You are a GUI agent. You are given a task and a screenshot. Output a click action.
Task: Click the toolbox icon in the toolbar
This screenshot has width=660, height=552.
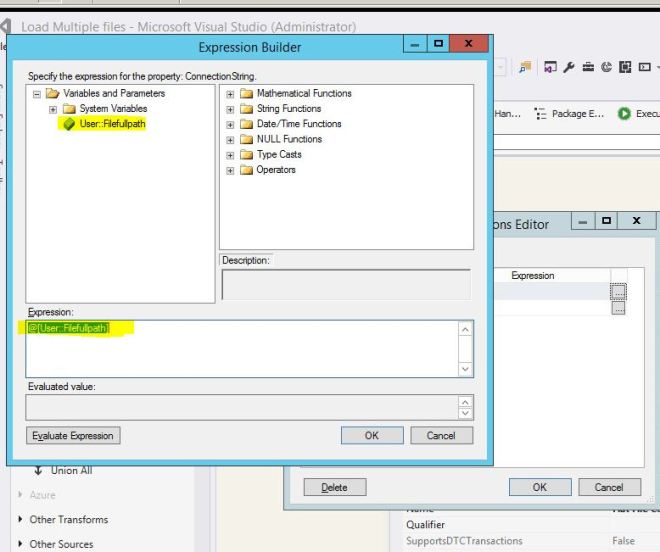[588, 67]
